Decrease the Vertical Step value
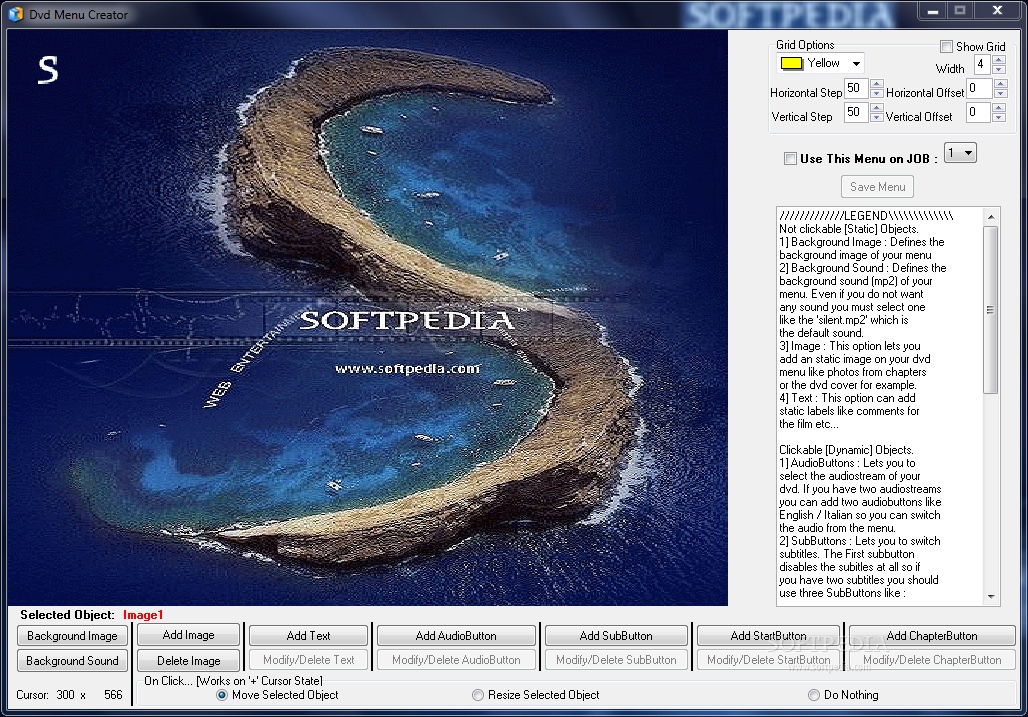 [x=877, y=117]
